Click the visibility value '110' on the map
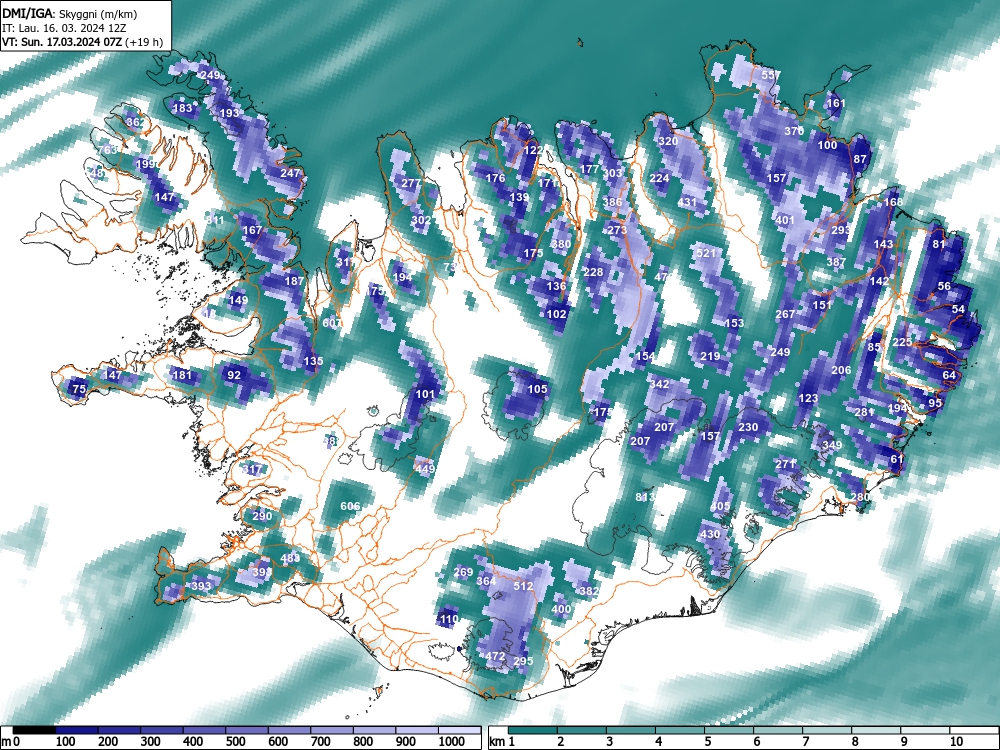The height and width of the screenshot is (750, 1000). click(449, 619)
